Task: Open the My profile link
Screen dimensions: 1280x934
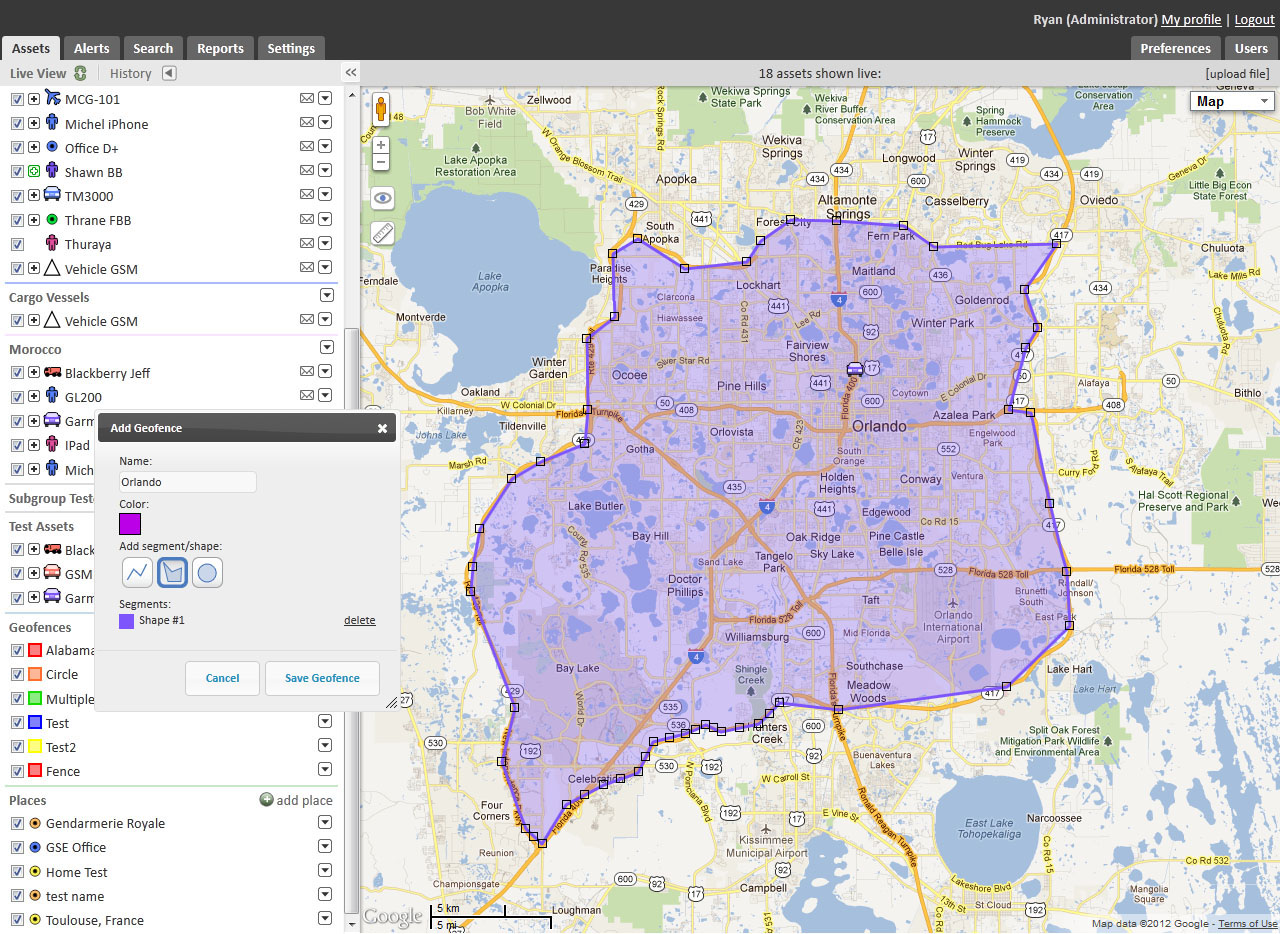Action: [1191, 19]
